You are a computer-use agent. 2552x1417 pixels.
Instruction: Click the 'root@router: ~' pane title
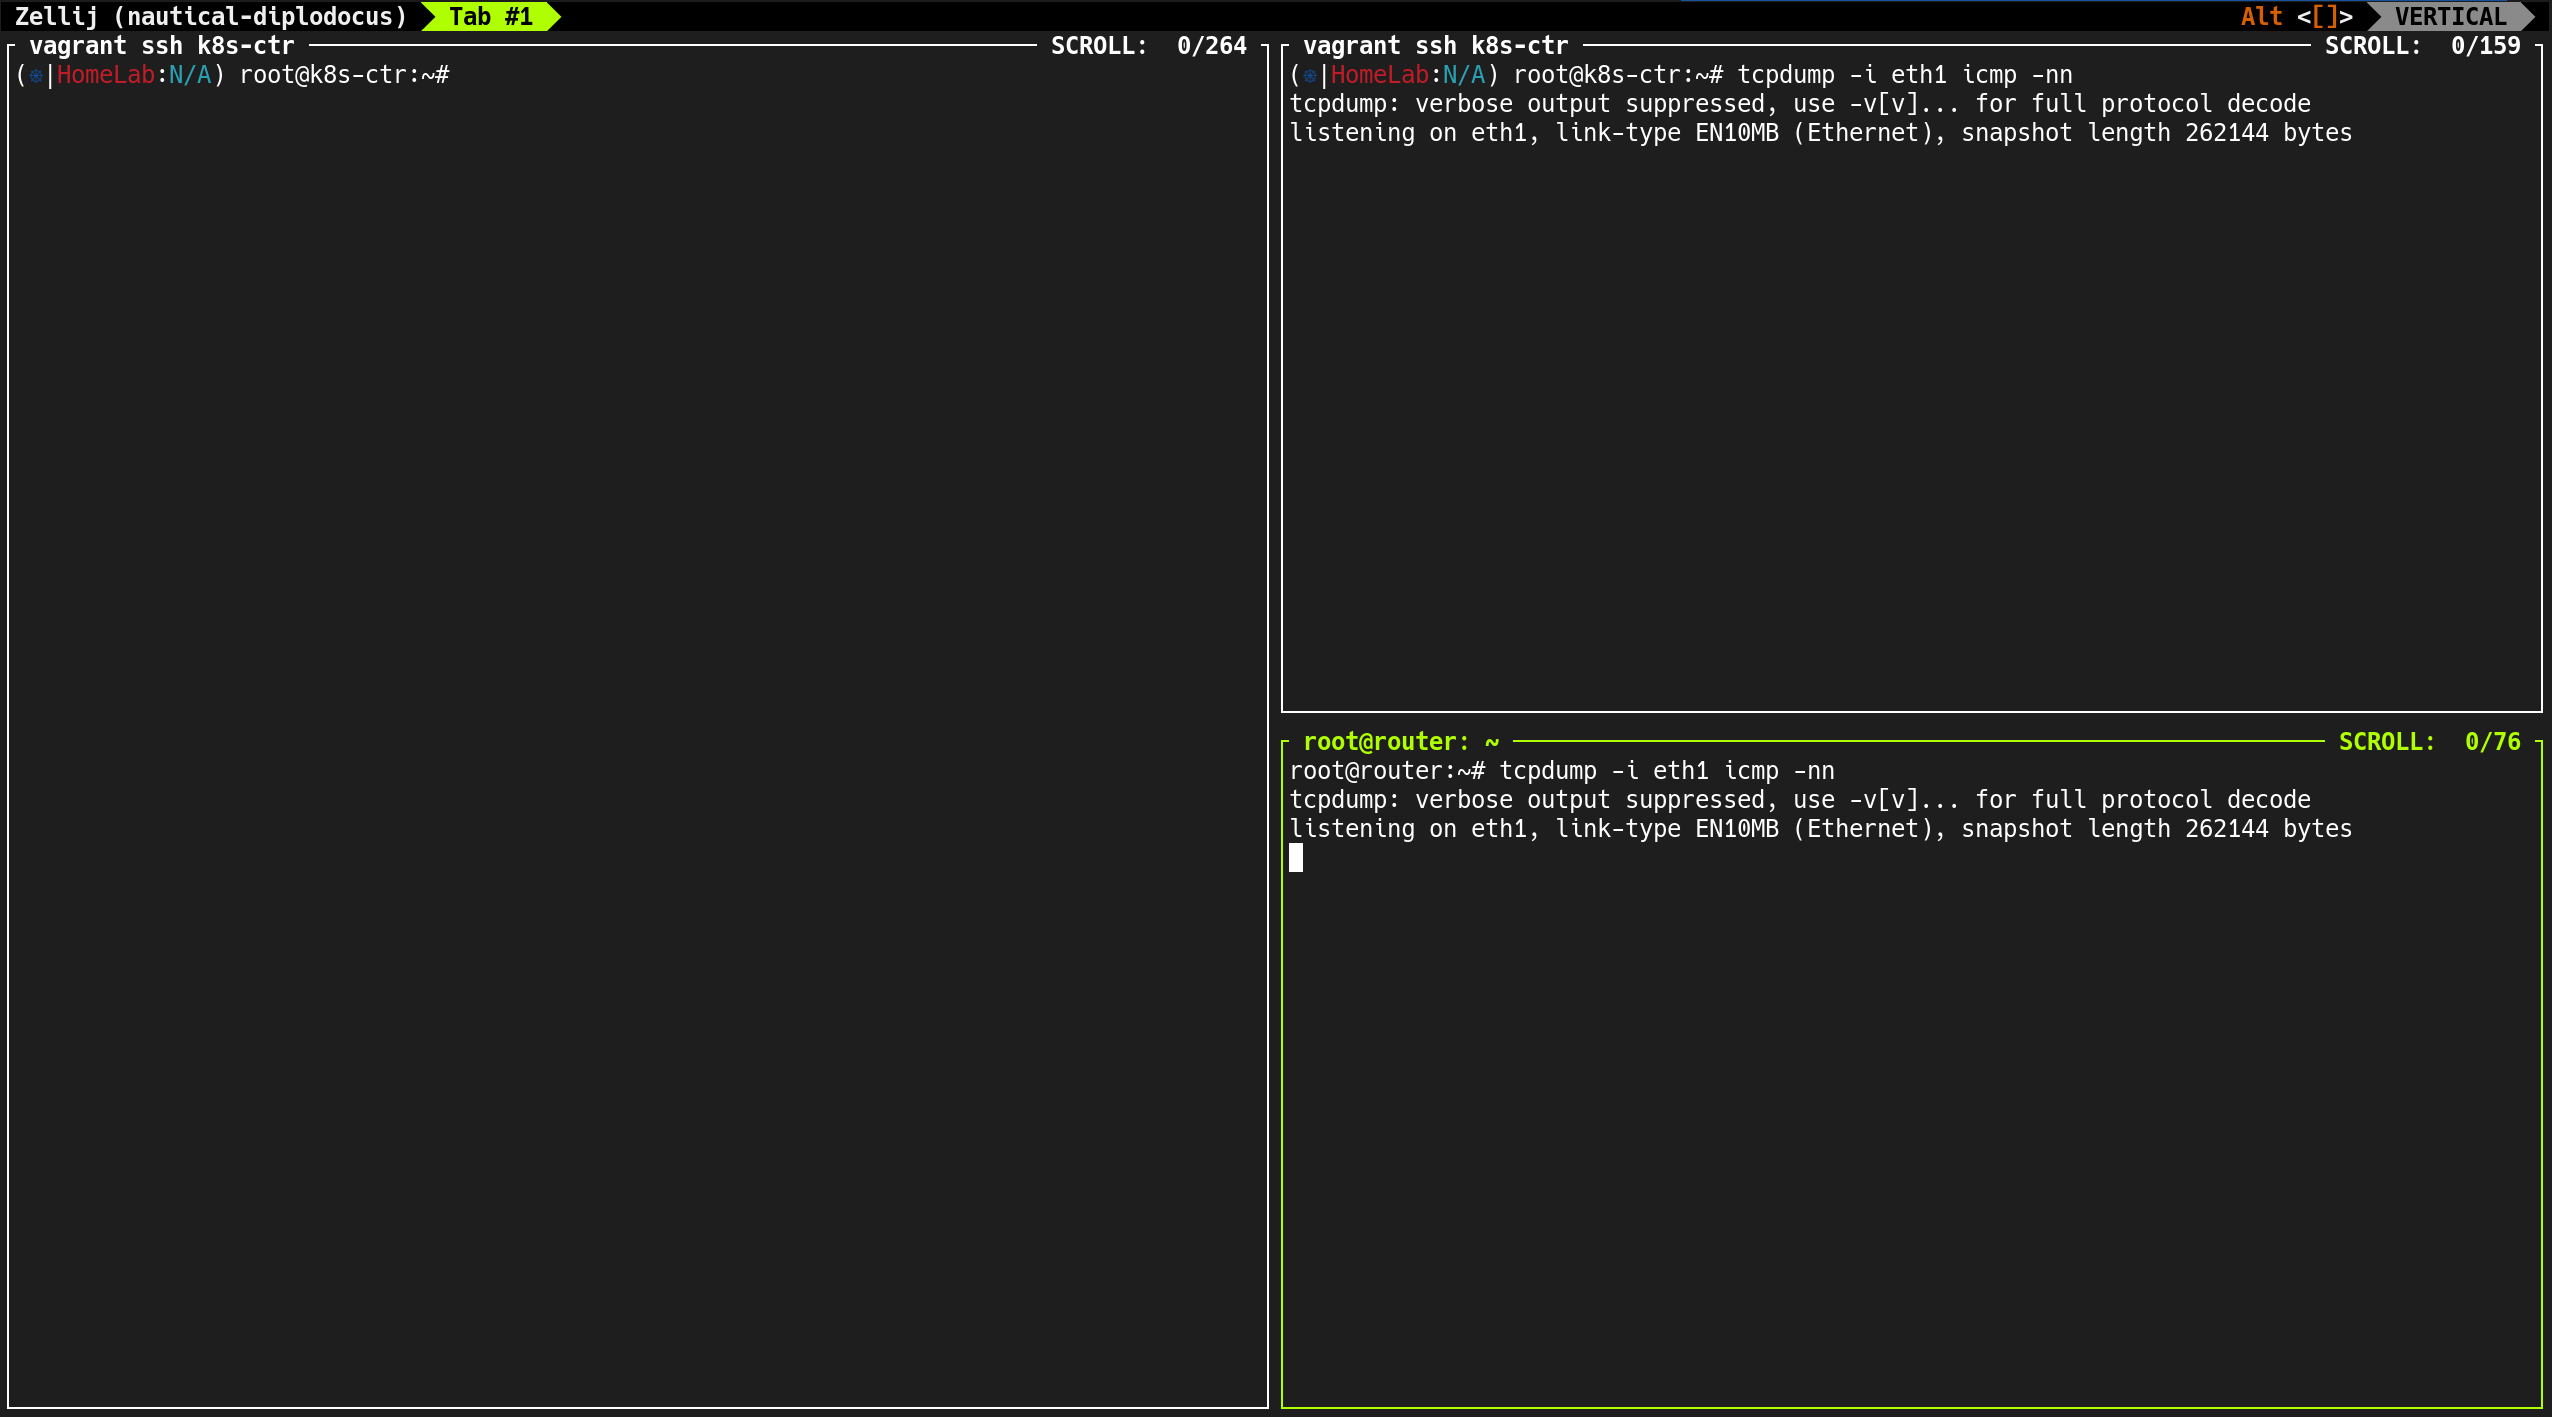click(x=1401, y=742)
